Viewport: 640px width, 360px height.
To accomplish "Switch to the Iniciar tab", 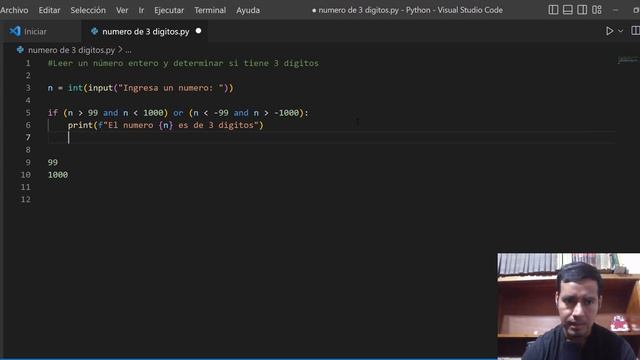I will point(41,31).
